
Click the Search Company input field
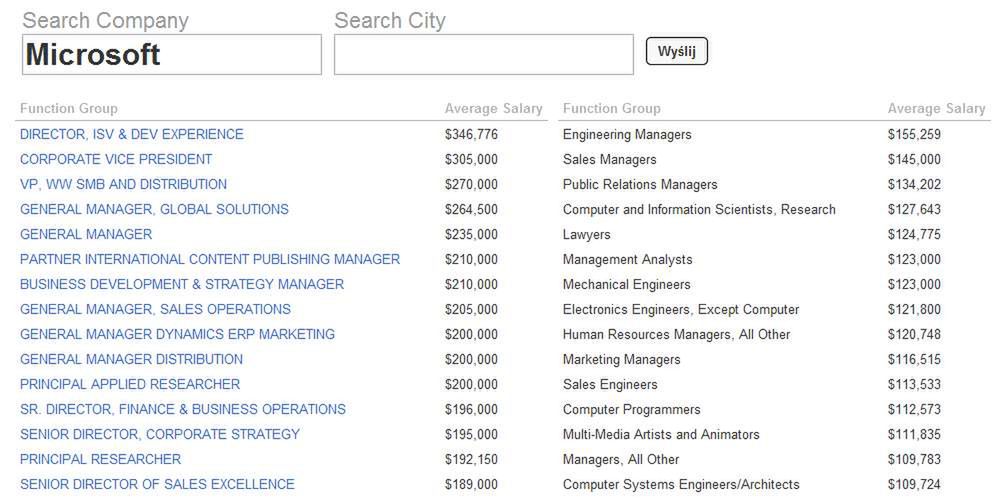172,54
